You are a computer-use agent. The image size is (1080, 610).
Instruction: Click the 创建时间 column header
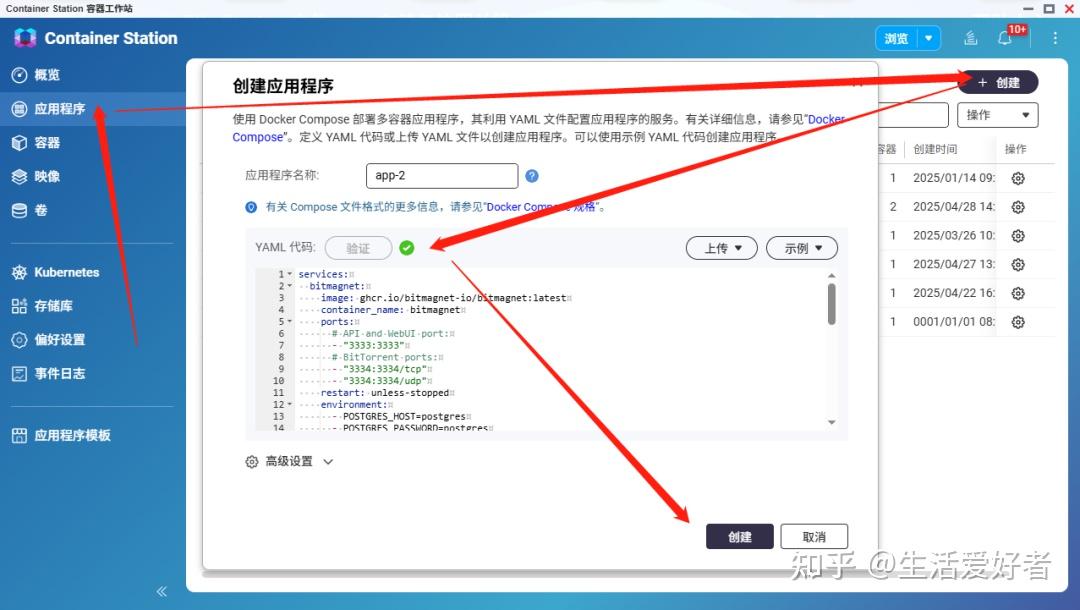[x=935, y=149]
